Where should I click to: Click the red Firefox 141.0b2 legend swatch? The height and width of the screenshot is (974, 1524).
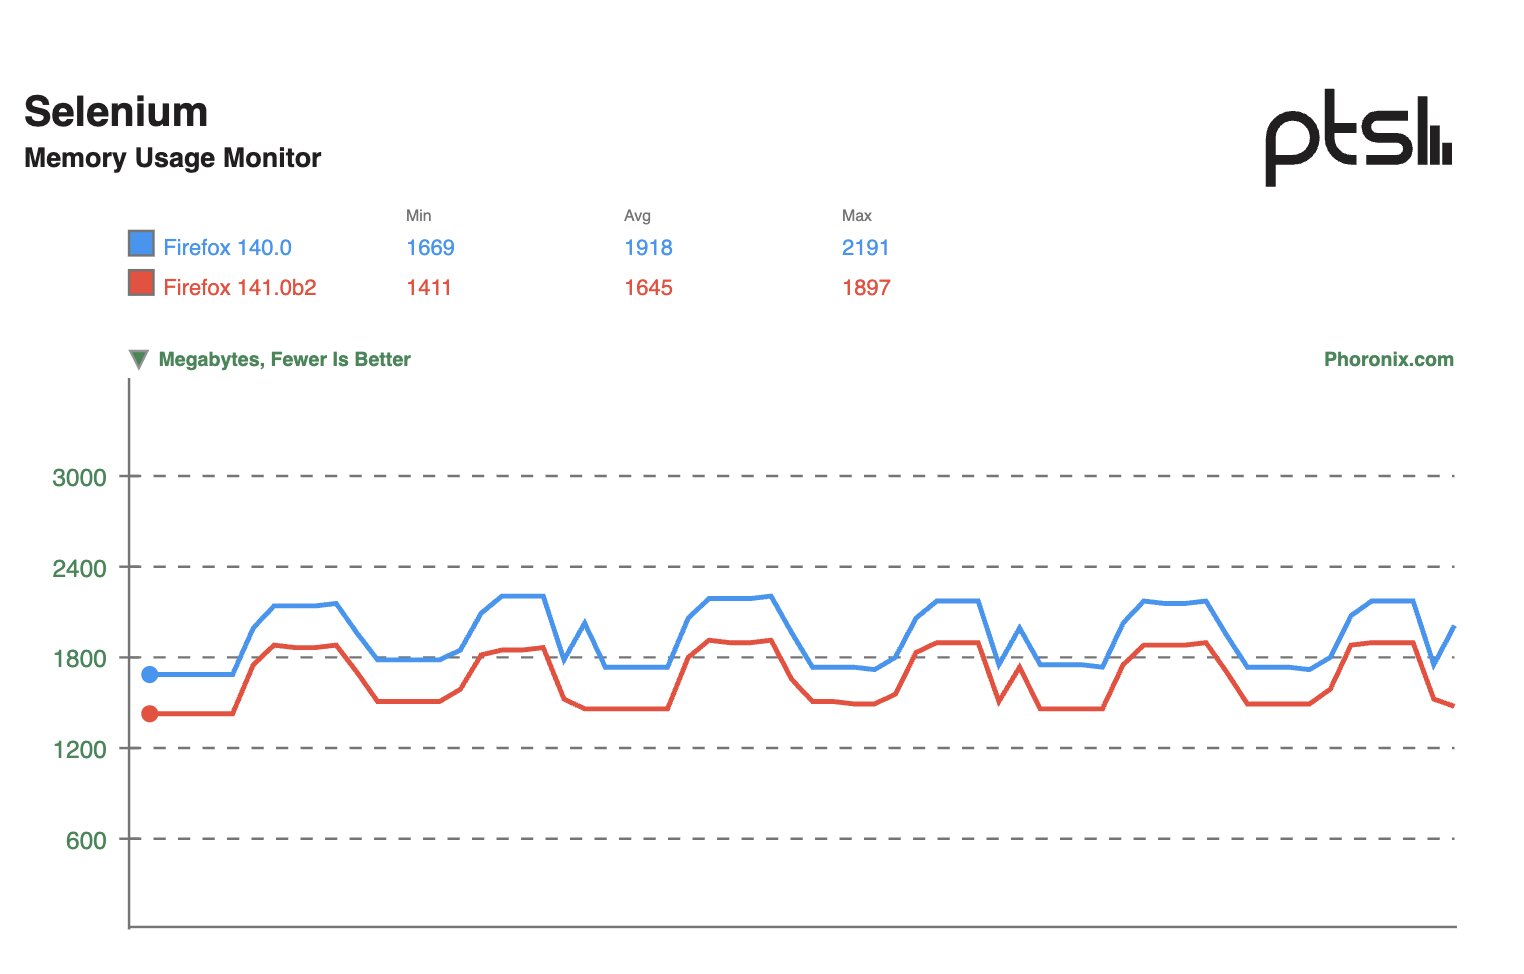(141, 283)
